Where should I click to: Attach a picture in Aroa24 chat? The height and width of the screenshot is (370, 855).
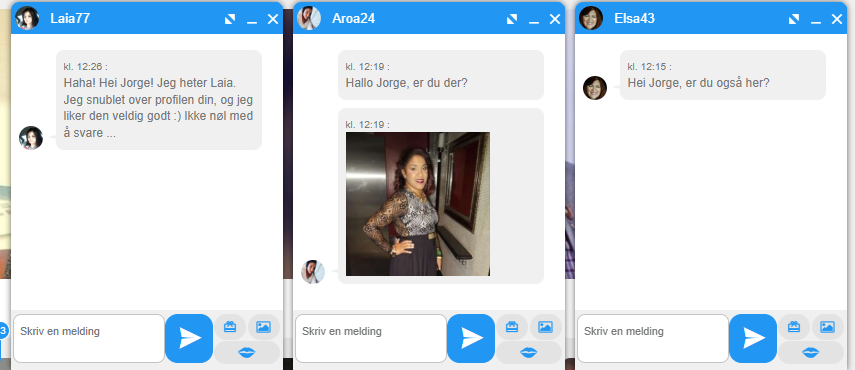[x=546, y=327]
